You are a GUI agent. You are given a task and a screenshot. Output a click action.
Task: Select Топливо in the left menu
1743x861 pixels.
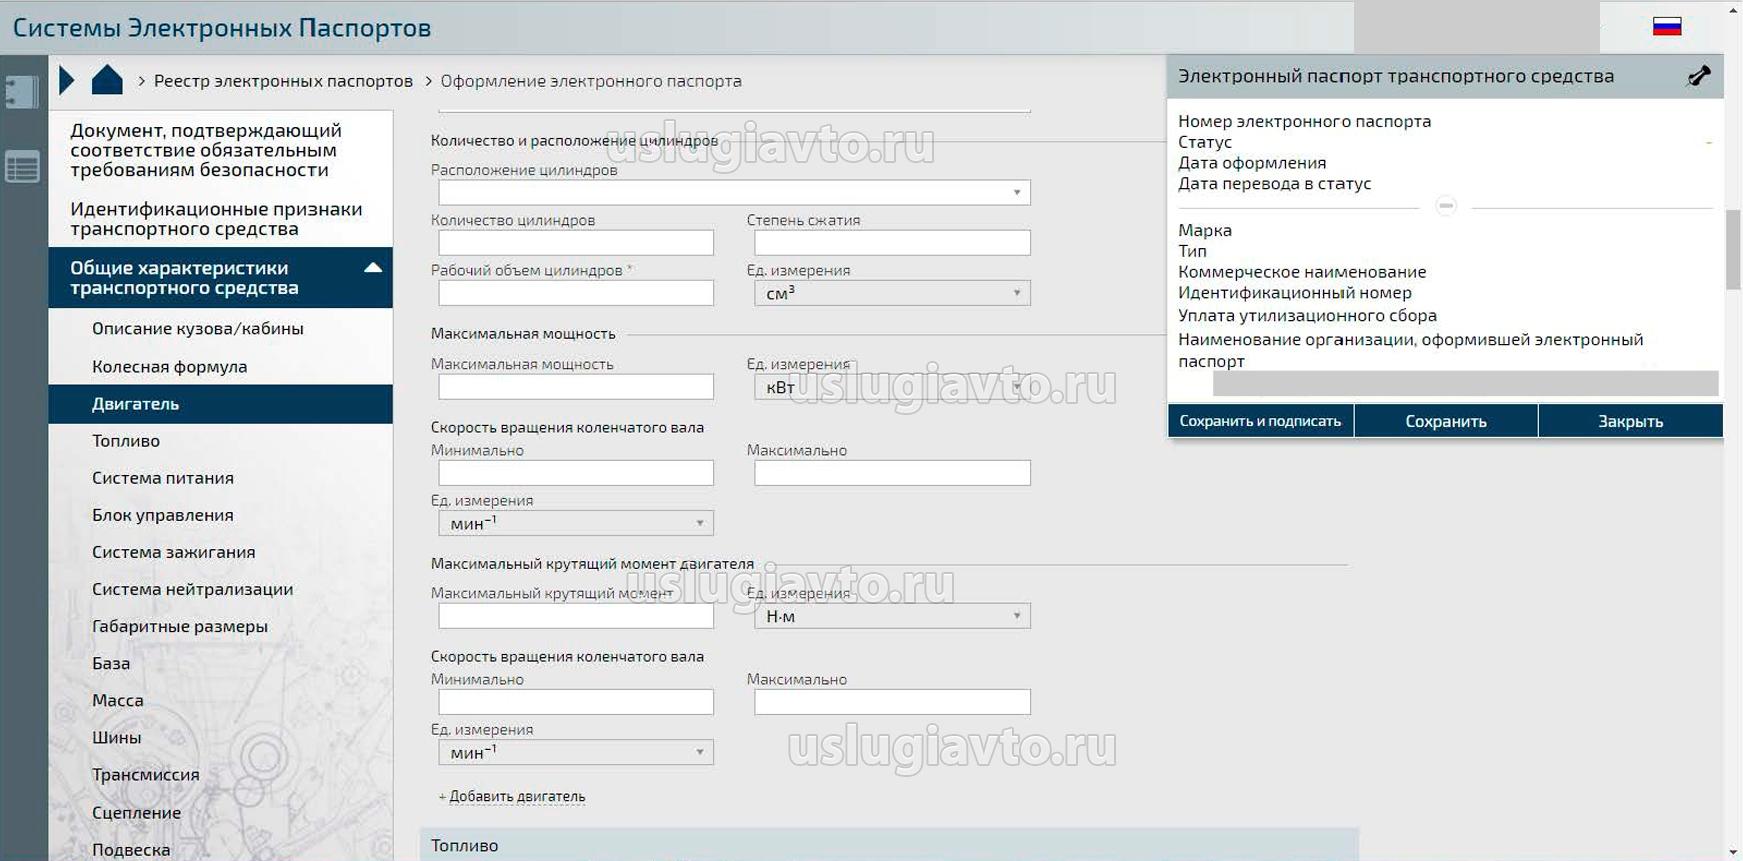126,441
